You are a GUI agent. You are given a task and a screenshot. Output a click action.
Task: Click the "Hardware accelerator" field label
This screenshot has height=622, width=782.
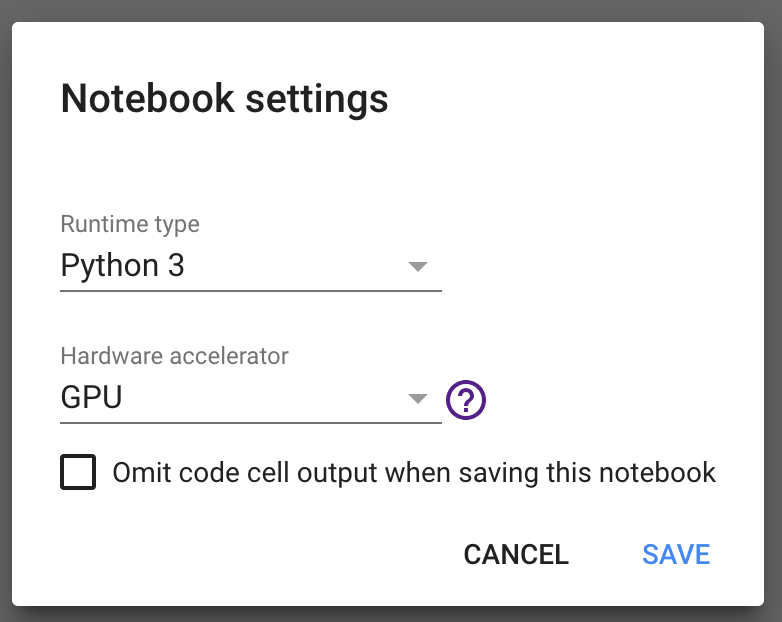point(174,356)
